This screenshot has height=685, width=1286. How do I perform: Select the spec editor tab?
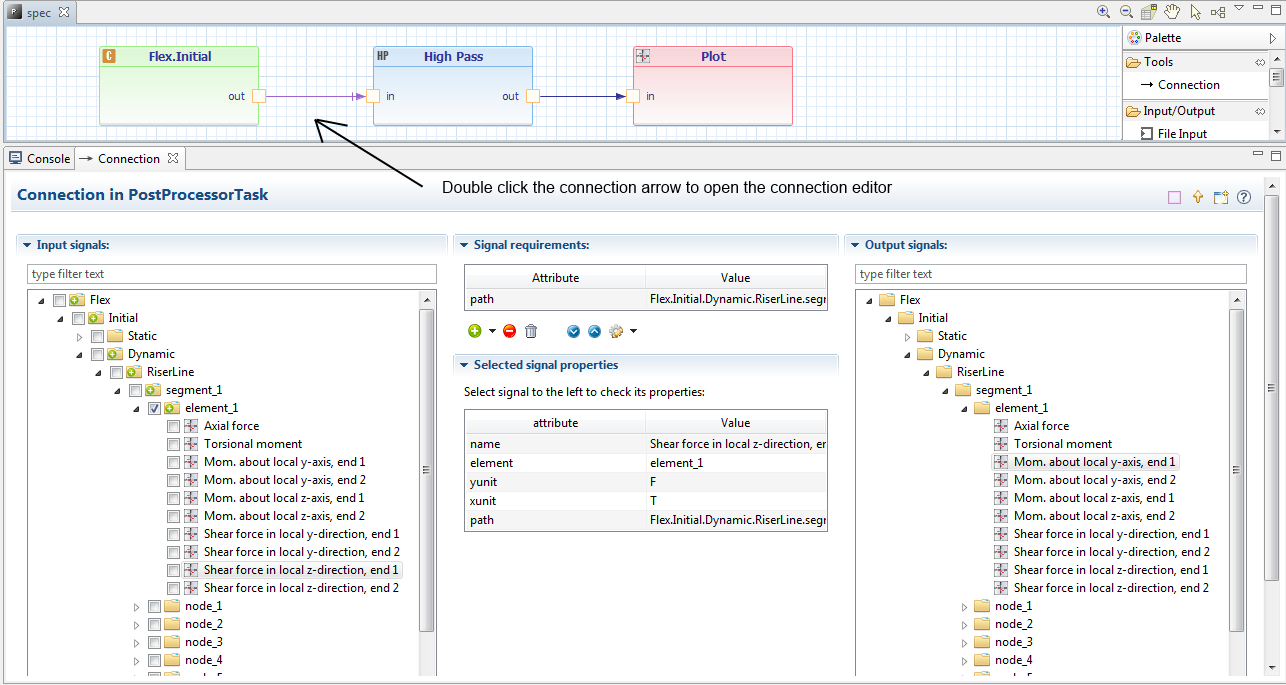click(x=37, y=12)
